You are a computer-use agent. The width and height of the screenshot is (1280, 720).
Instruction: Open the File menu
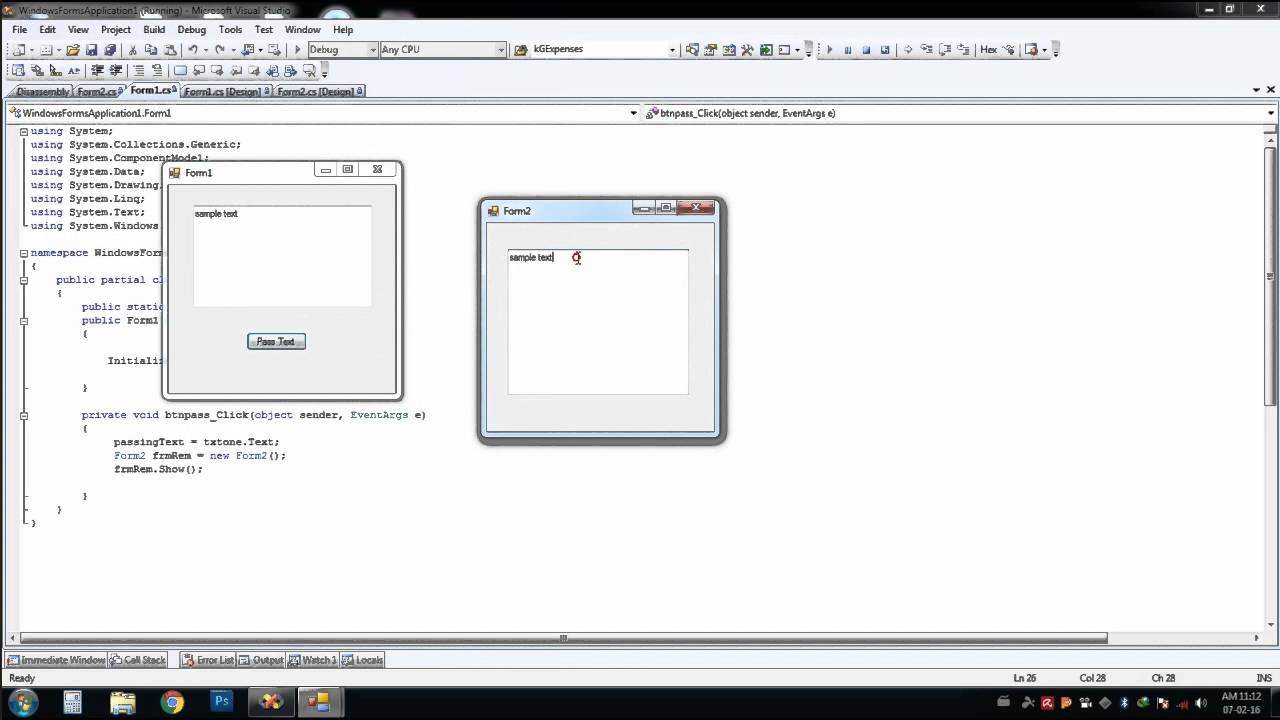click(19, 29)
